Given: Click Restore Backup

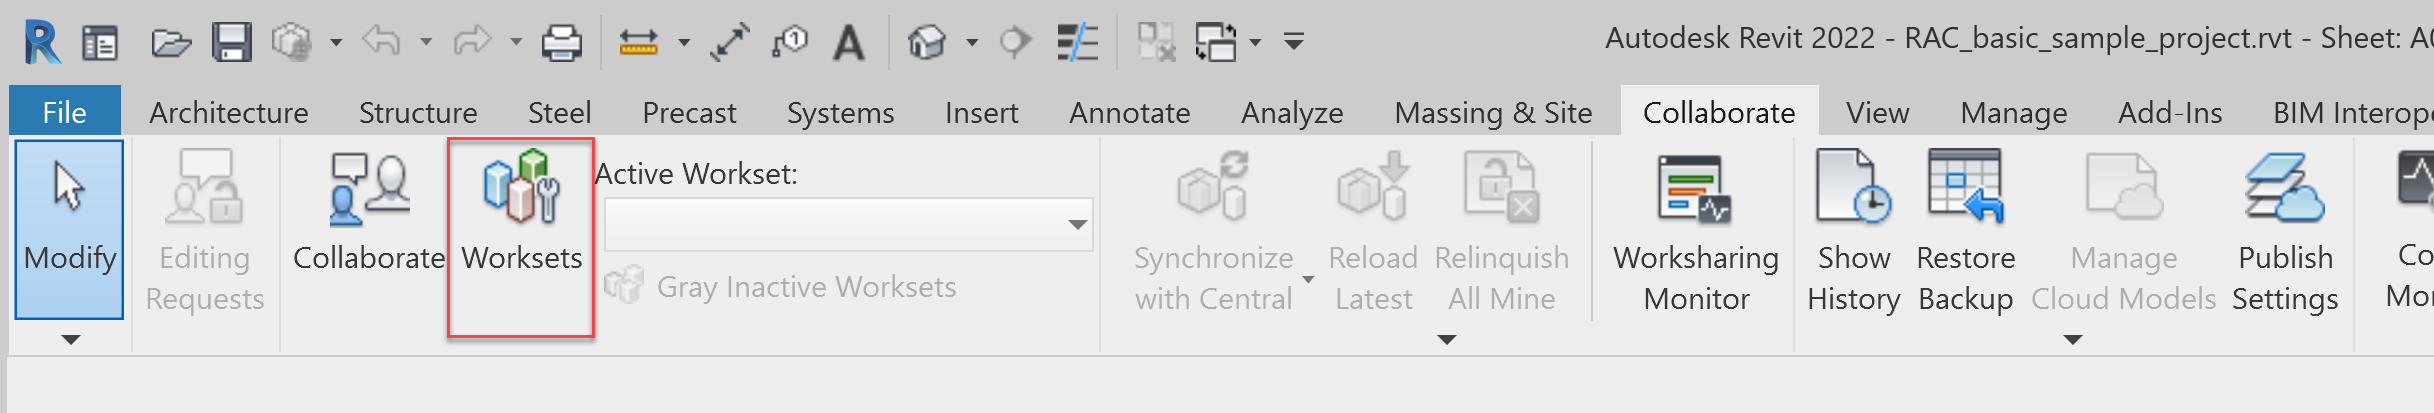Looking at the screenshot, I should 1965,230.
